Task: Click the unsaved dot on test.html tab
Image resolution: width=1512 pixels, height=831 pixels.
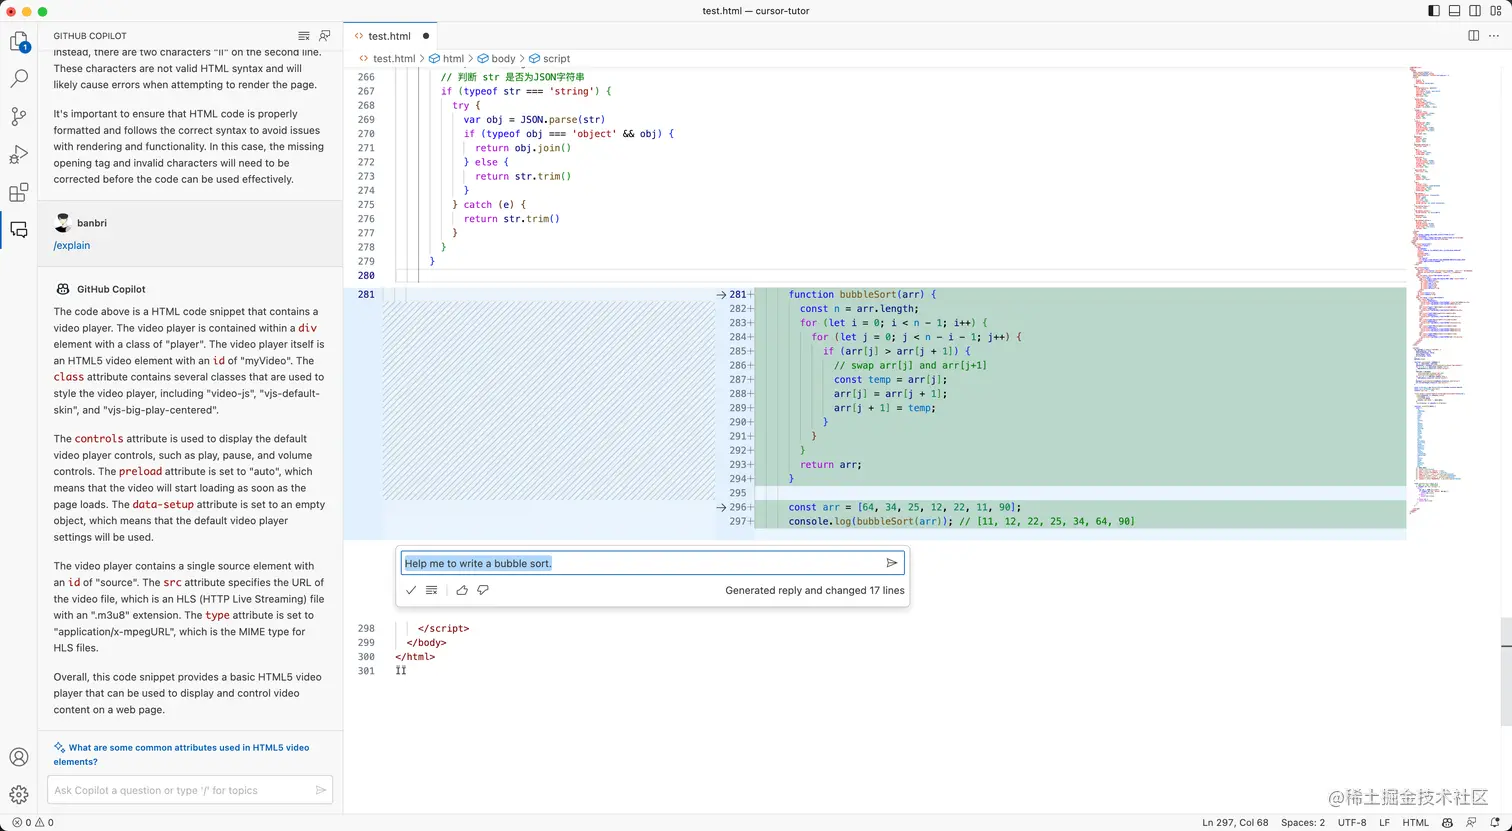Action: point(426,36)
